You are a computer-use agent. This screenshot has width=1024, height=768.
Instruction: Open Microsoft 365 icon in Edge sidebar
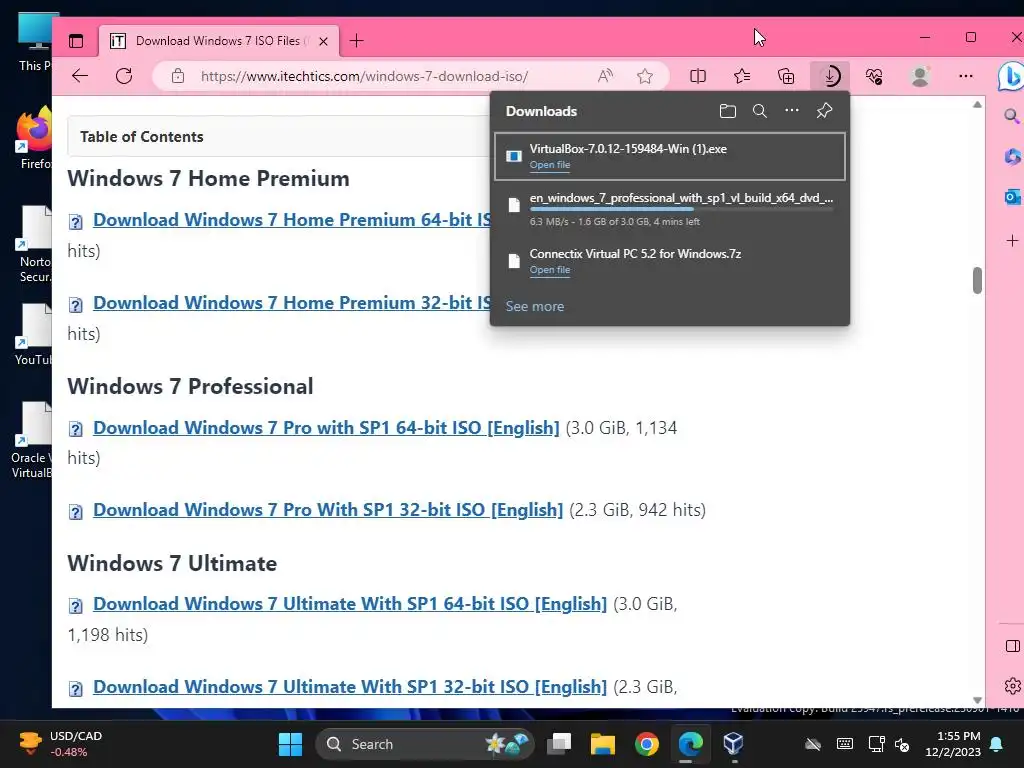tap(1012, 157)
